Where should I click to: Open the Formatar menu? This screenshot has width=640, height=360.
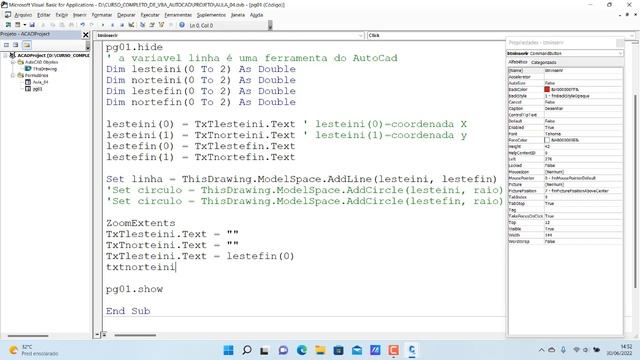point(102,15)
